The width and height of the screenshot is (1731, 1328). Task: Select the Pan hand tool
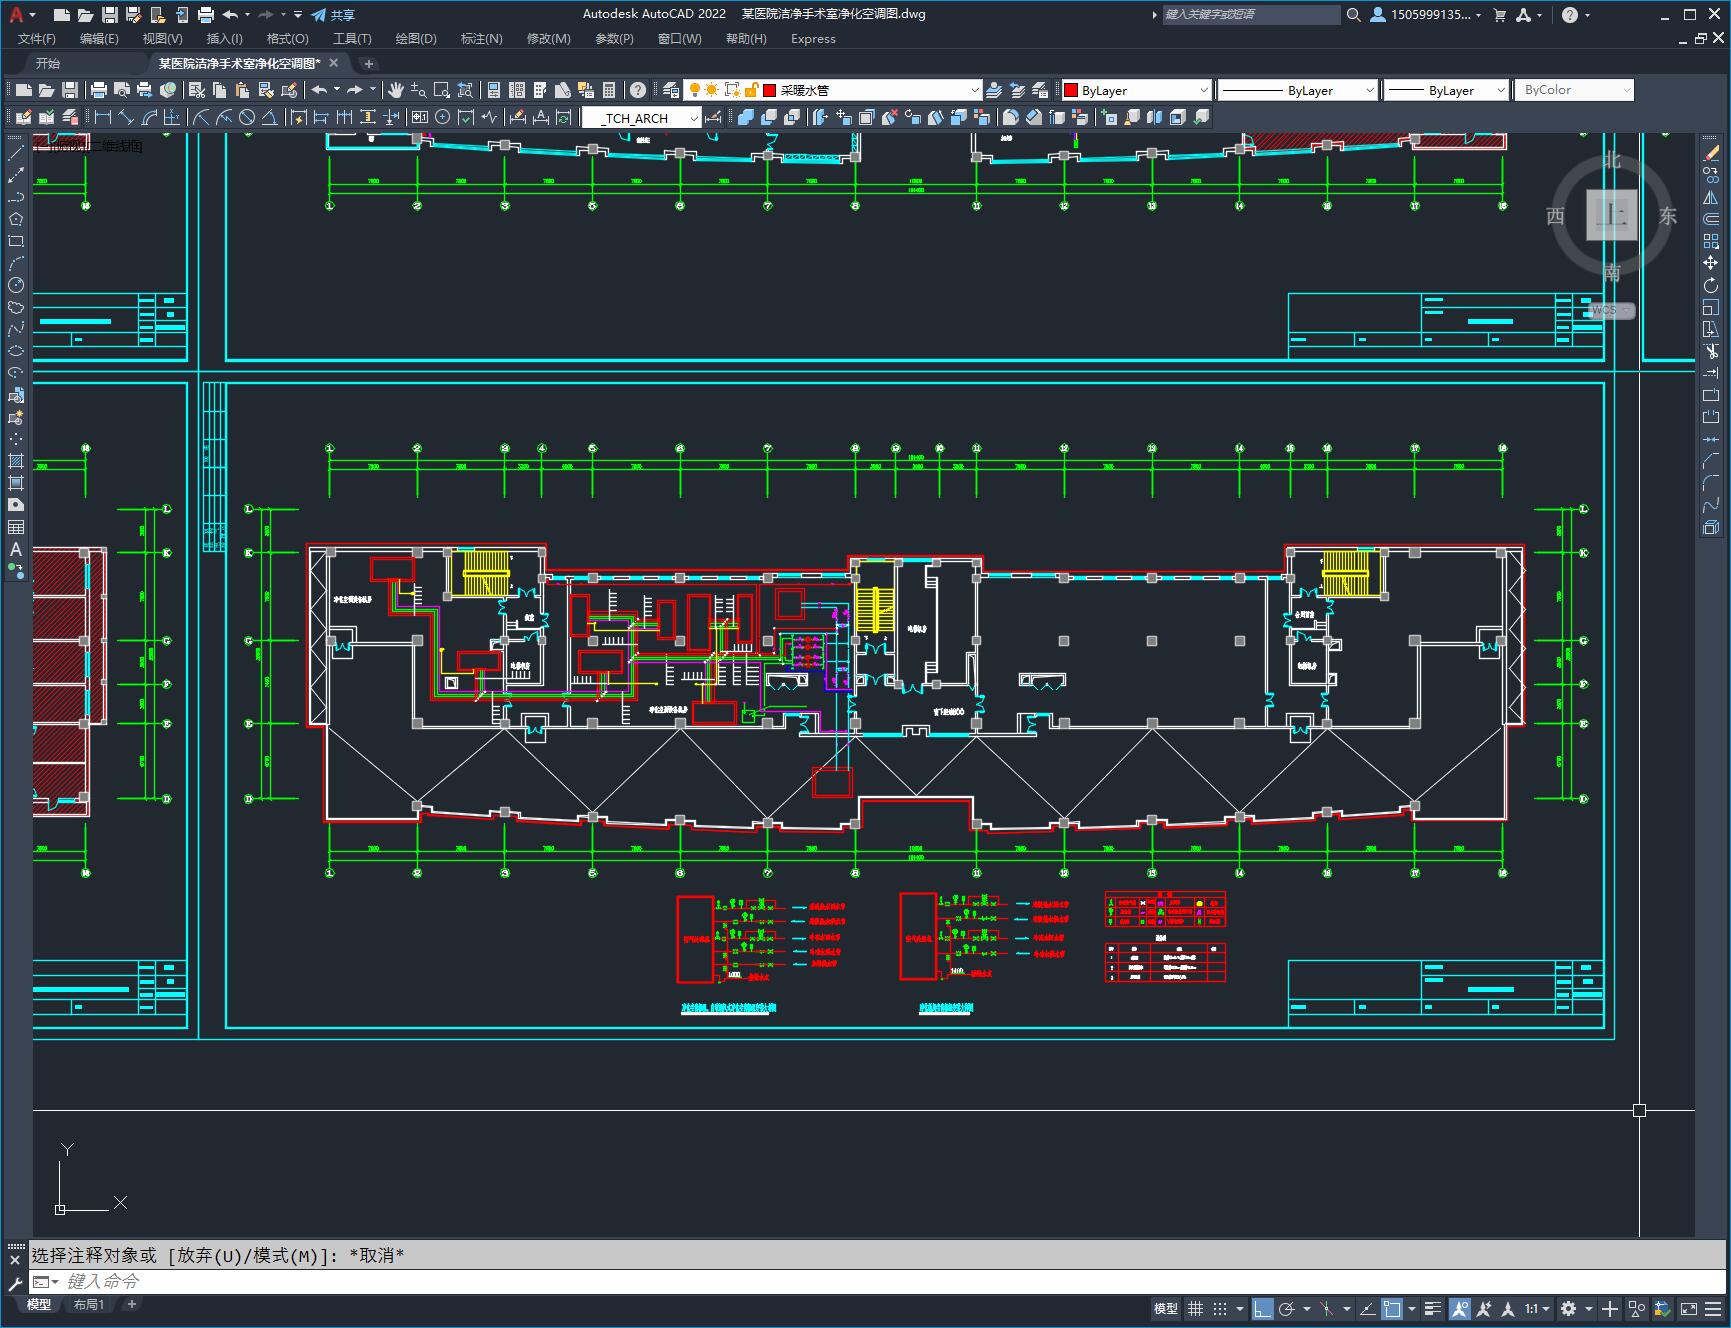(396, 90)
